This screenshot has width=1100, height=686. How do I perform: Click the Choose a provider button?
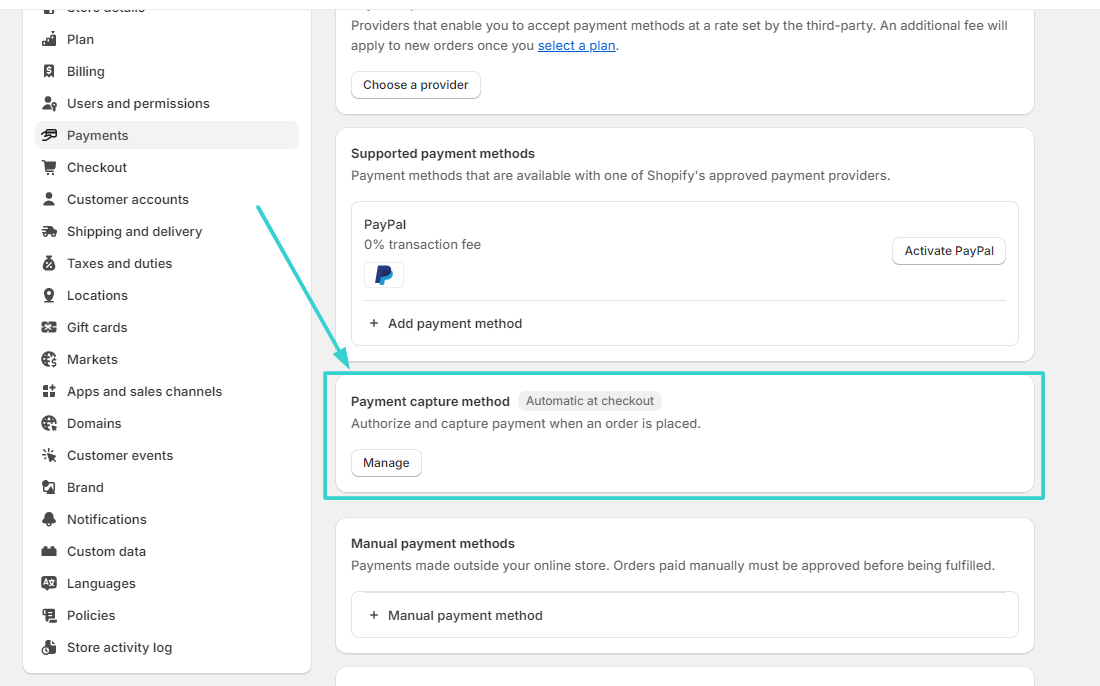[415, 85]
